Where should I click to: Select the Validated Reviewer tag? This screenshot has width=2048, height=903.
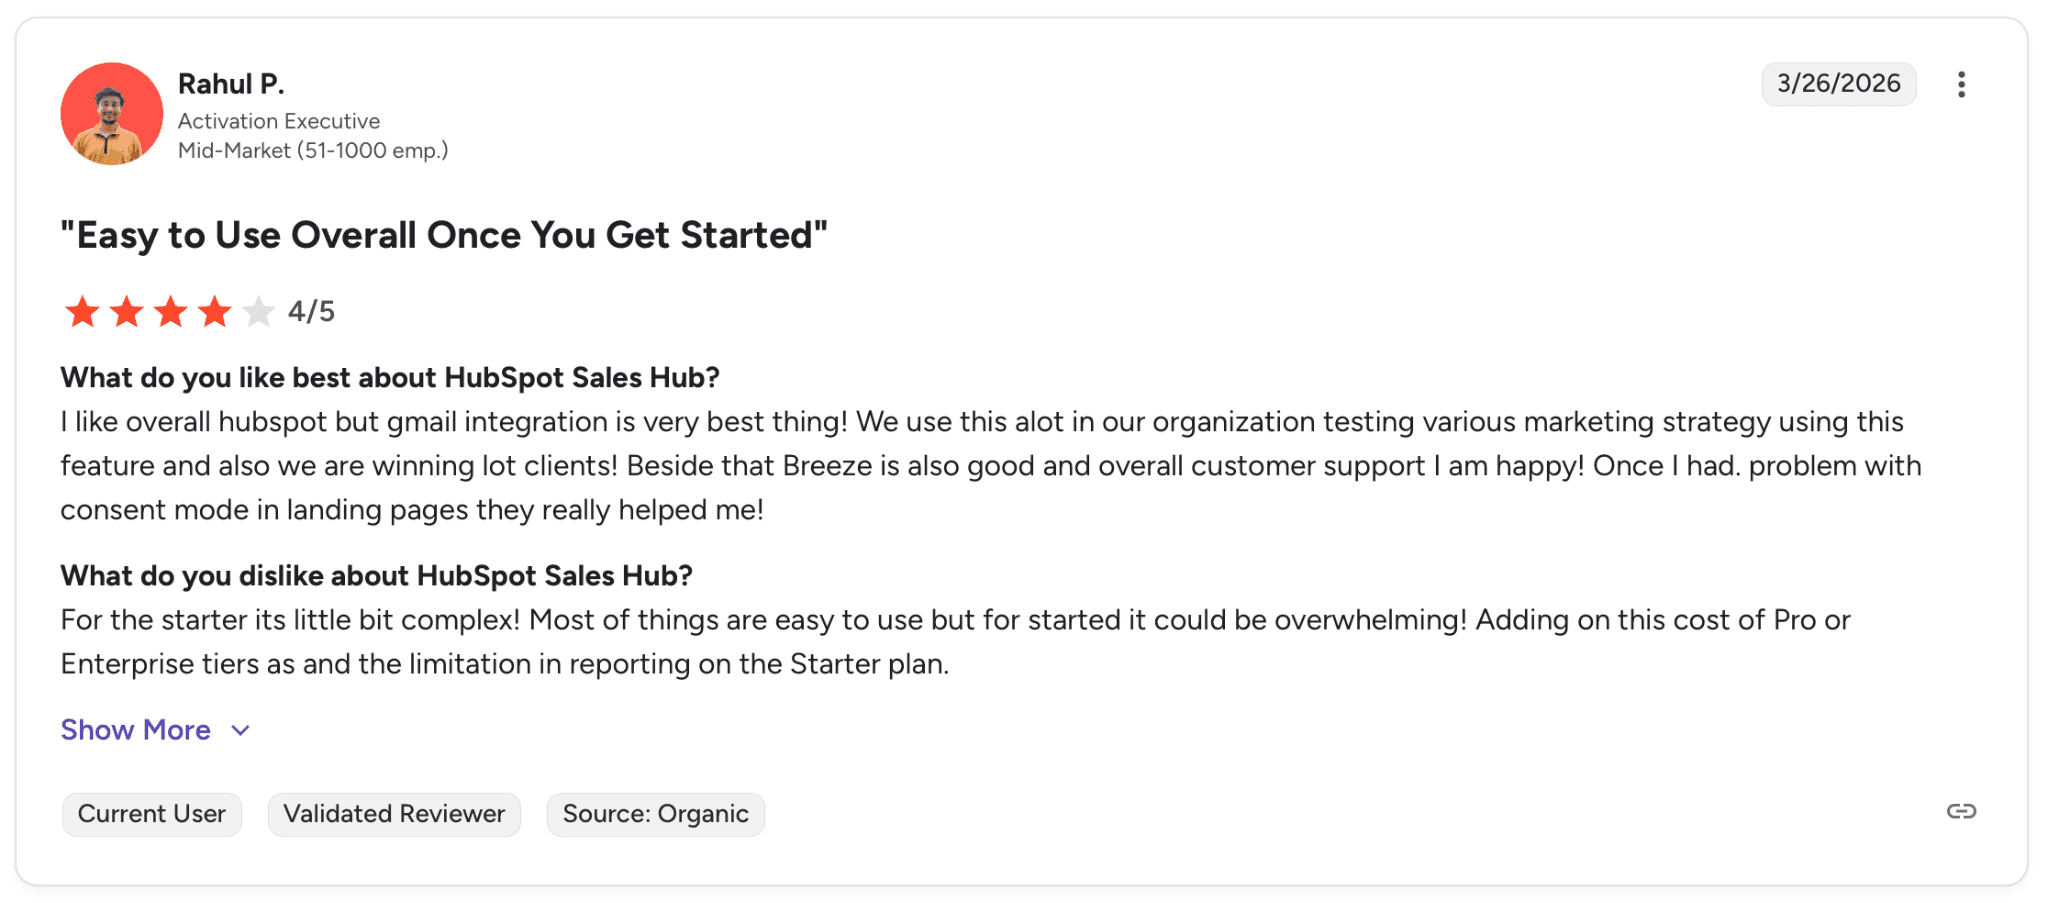(394, 814)
